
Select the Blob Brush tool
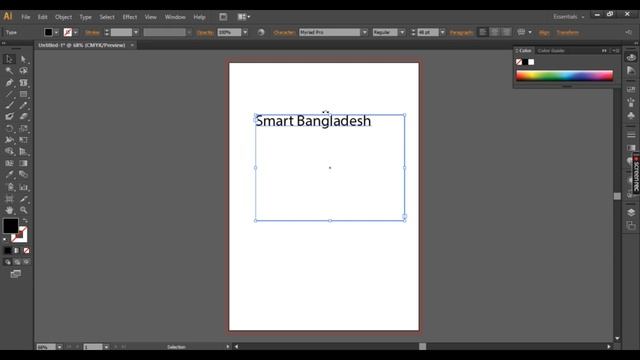click(x=9, y=117)
